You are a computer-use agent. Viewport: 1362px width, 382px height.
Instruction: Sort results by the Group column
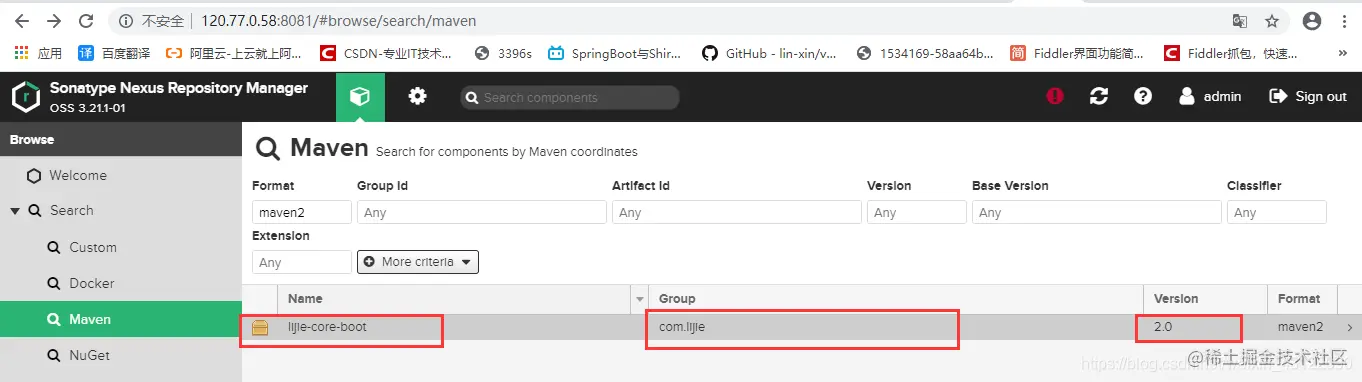pyautogui.click(x=896, y=299)
